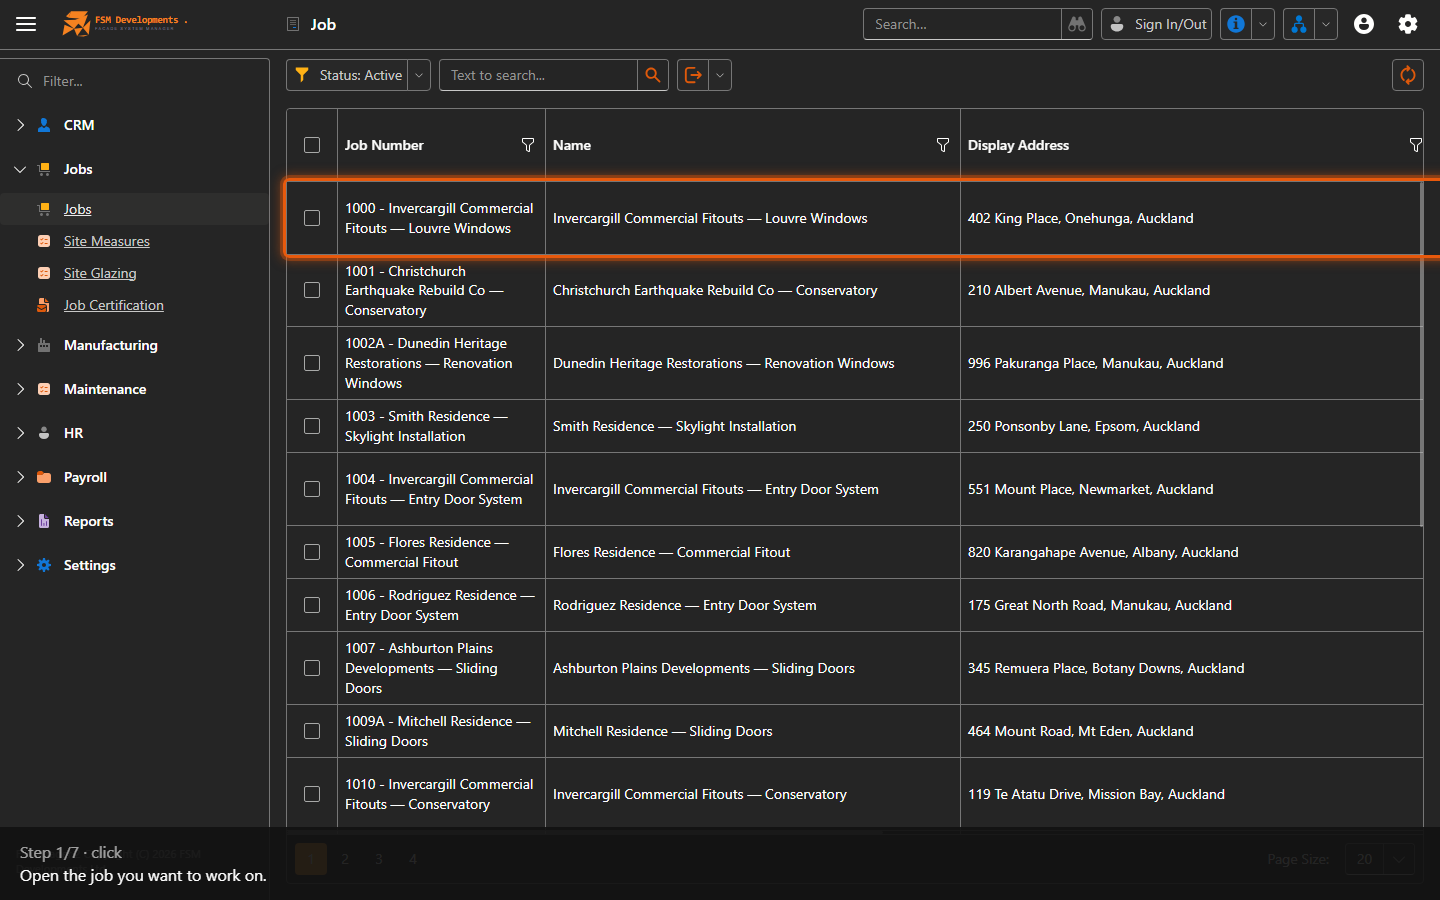Open the export options dropdown arrow
The width and height of the screenshot is (1440, 900).
[720, 75]
